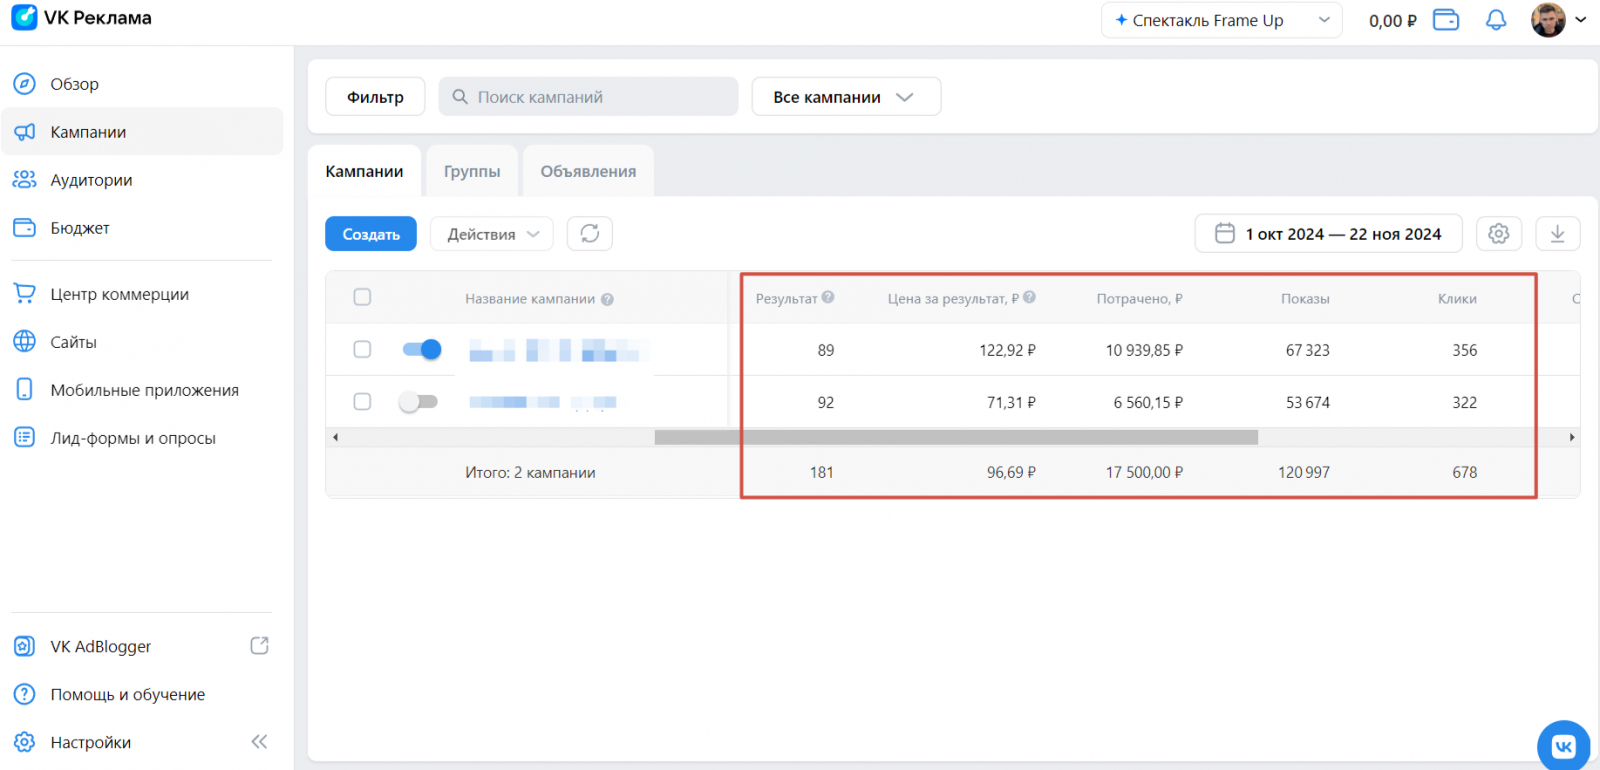Click help icon next to Результат
This screenshot has width=1600, height=770.
tap(828, 297)
